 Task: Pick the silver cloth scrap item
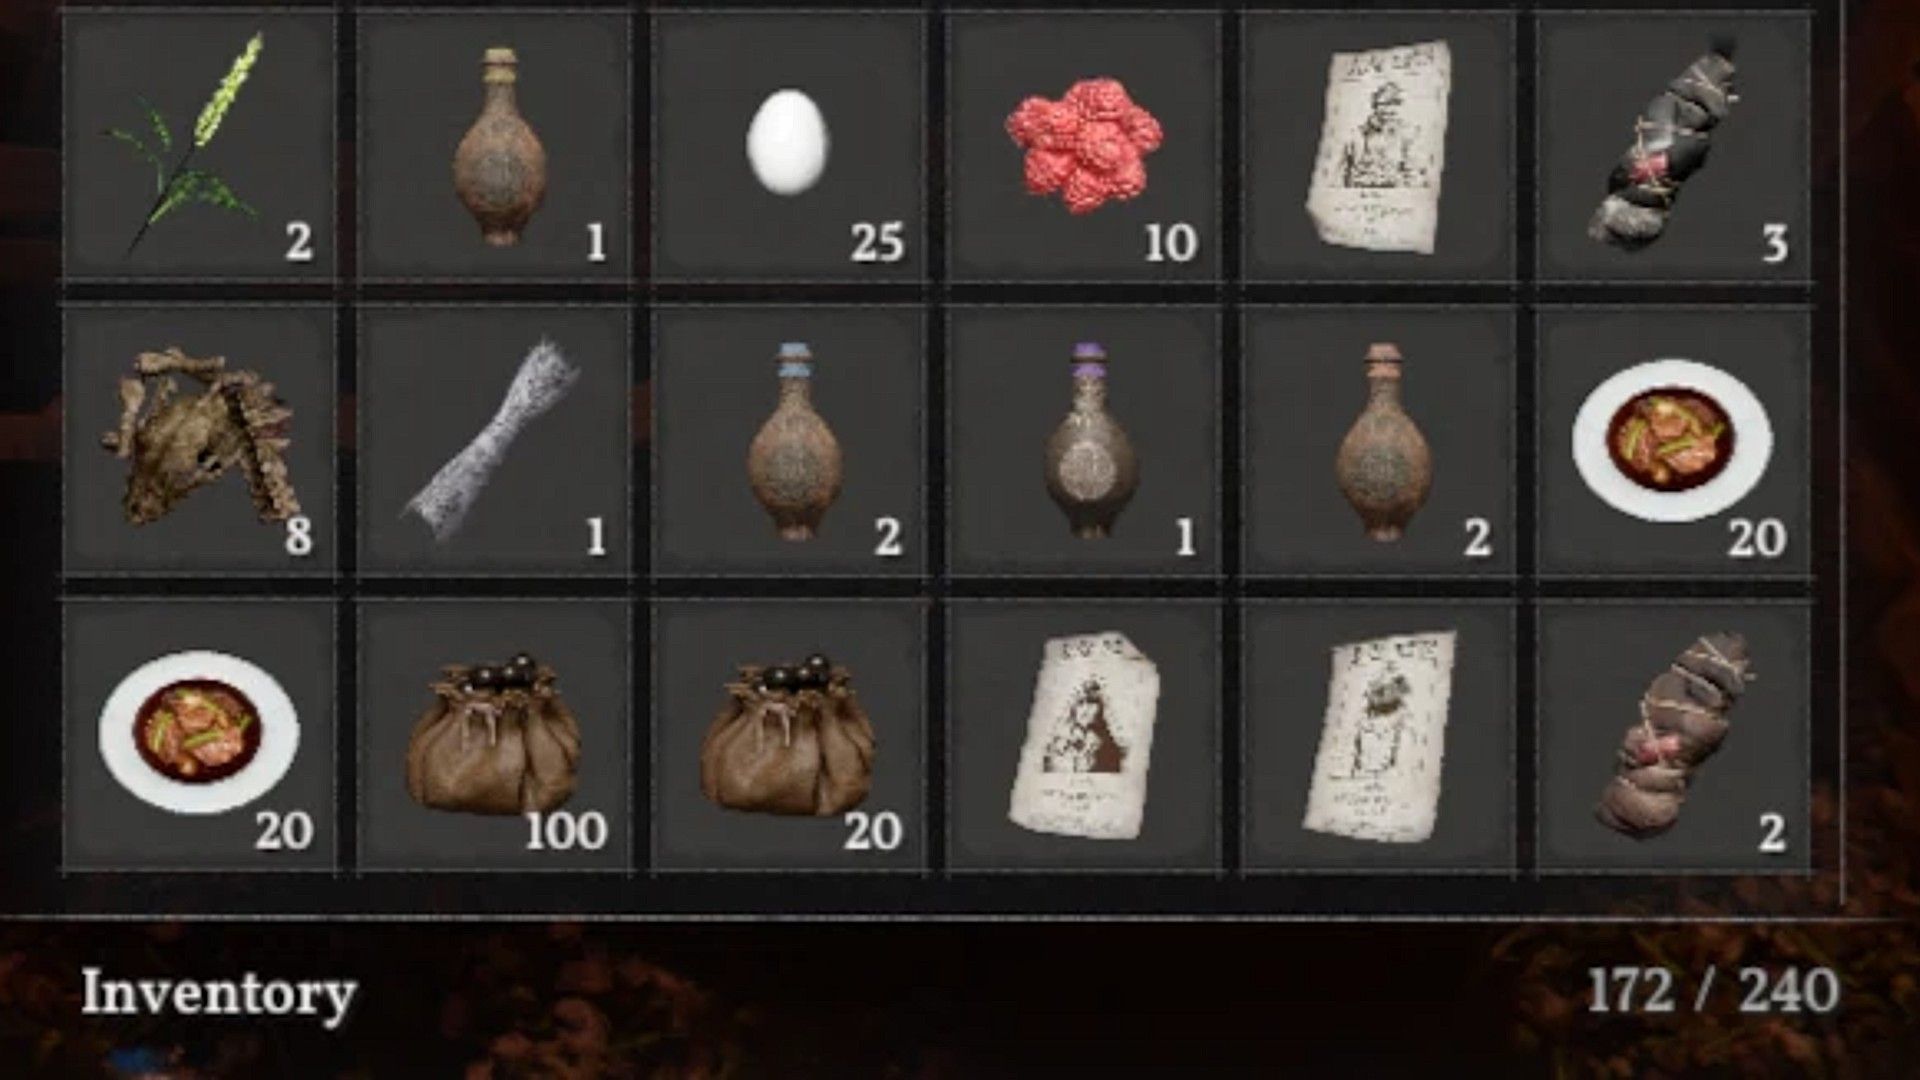(494, 441)
